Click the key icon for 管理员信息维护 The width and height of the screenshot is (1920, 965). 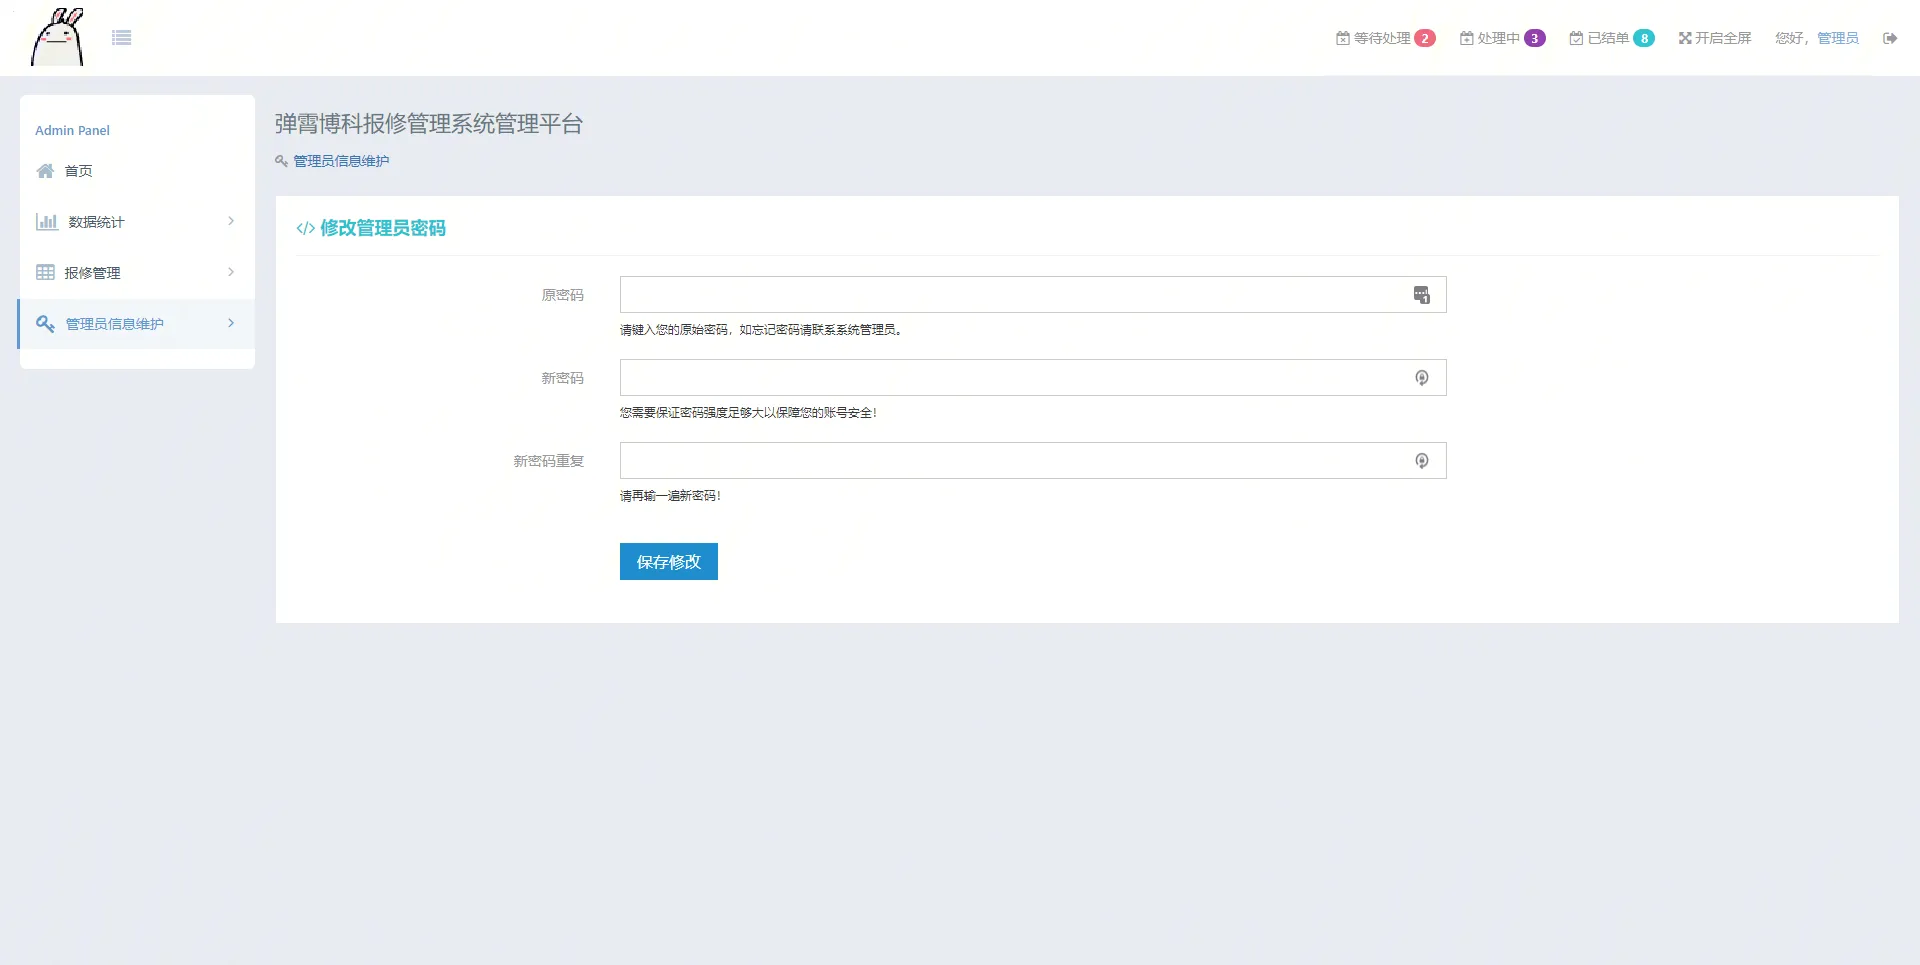pos(45,324)
